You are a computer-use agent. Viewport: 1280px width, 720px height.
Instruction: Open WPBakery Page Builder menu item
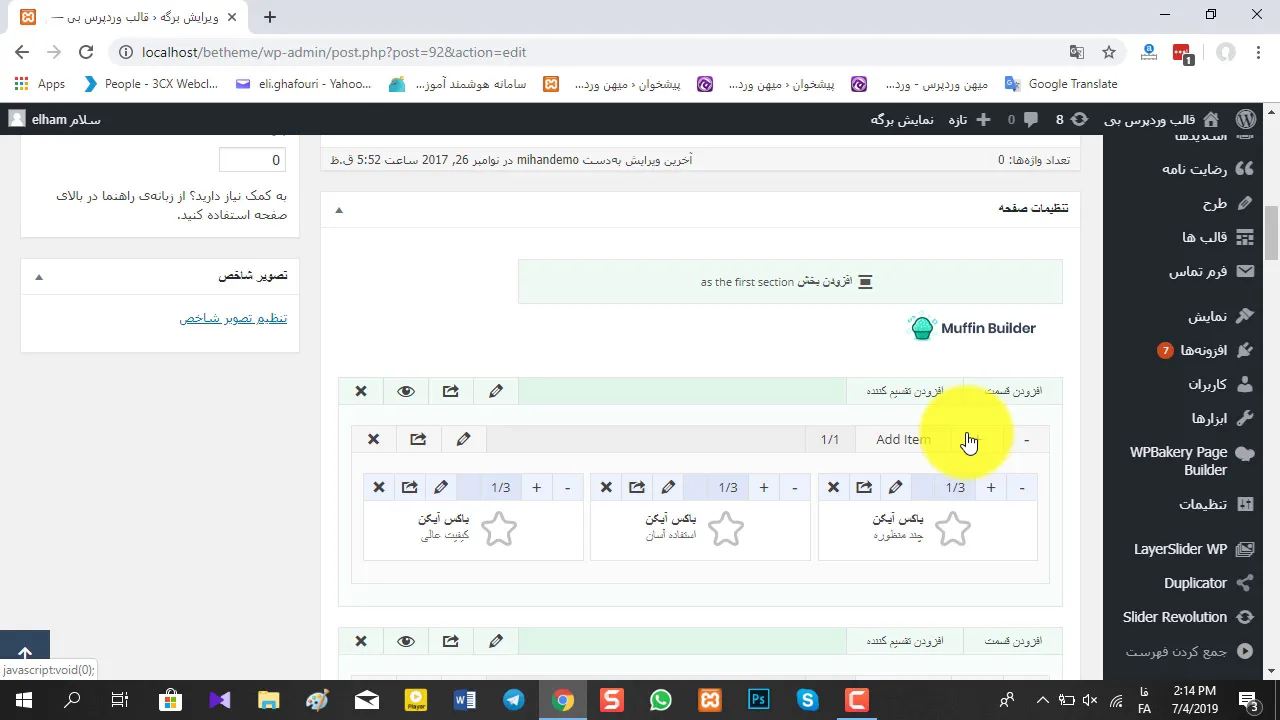coord(1190,461)
